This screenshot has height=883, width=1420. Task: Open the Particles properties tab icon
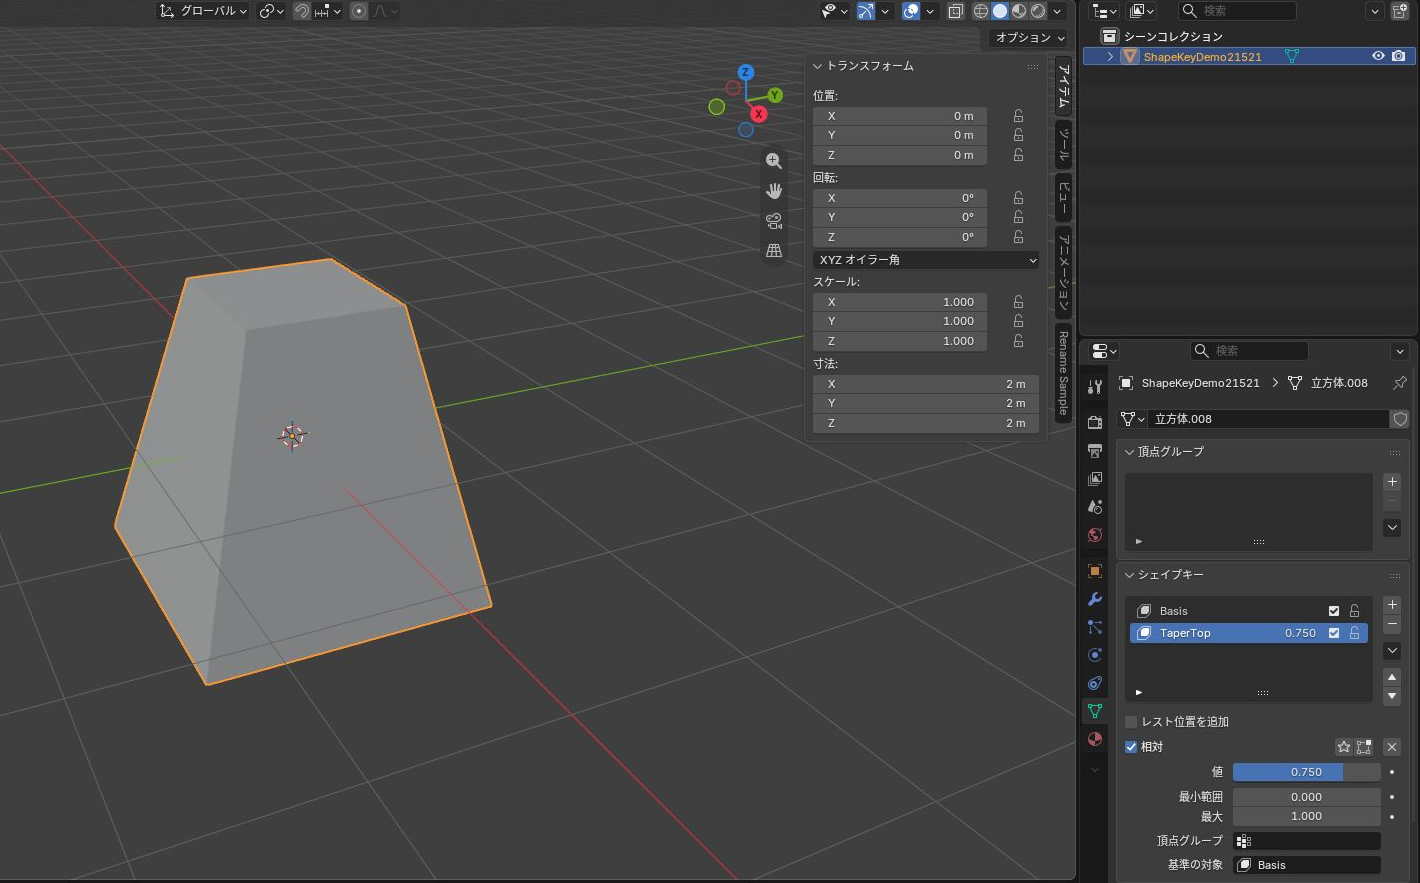click(x=1095, y=627)
